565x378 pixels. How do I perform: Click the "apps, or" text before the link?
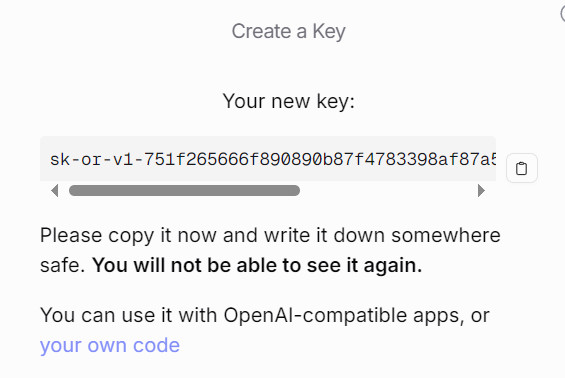(x=451, y=316)
